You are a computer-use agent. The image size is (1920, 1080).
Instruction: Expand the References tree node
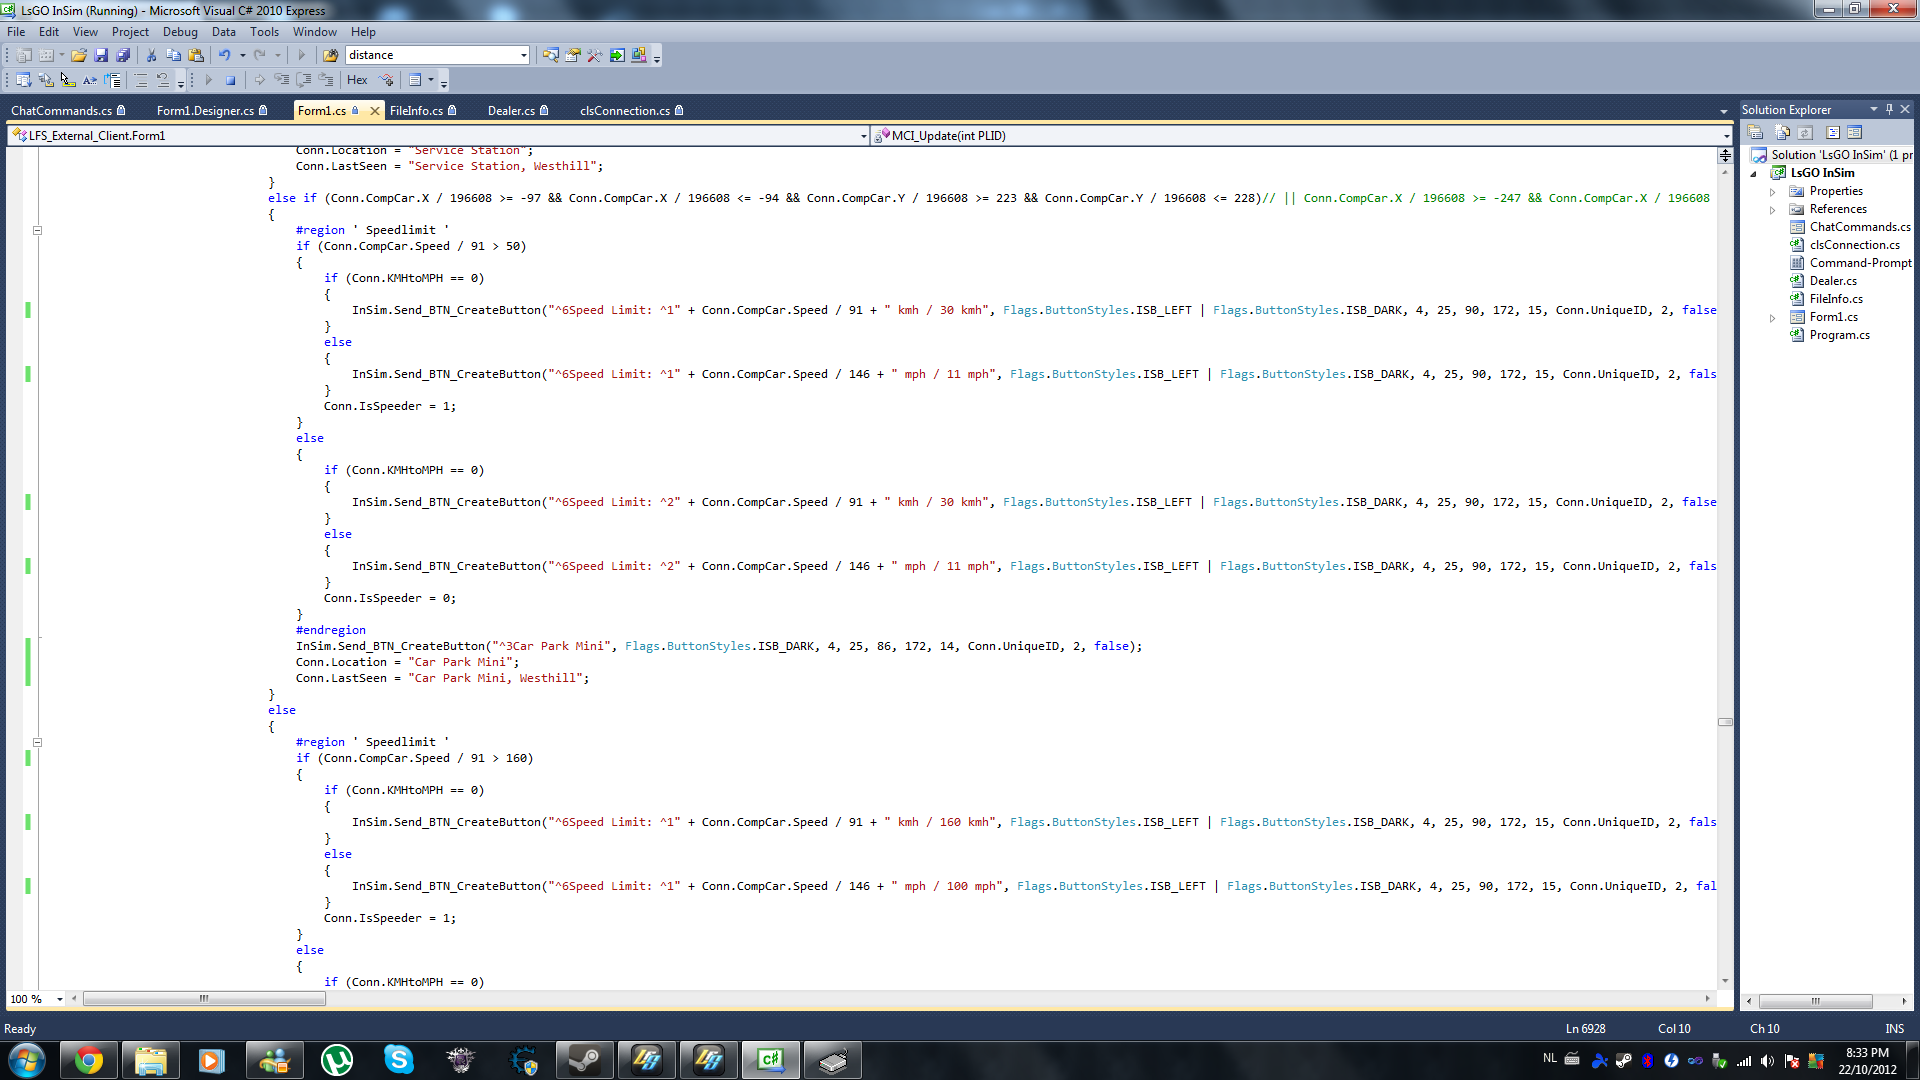[1773, 209]
